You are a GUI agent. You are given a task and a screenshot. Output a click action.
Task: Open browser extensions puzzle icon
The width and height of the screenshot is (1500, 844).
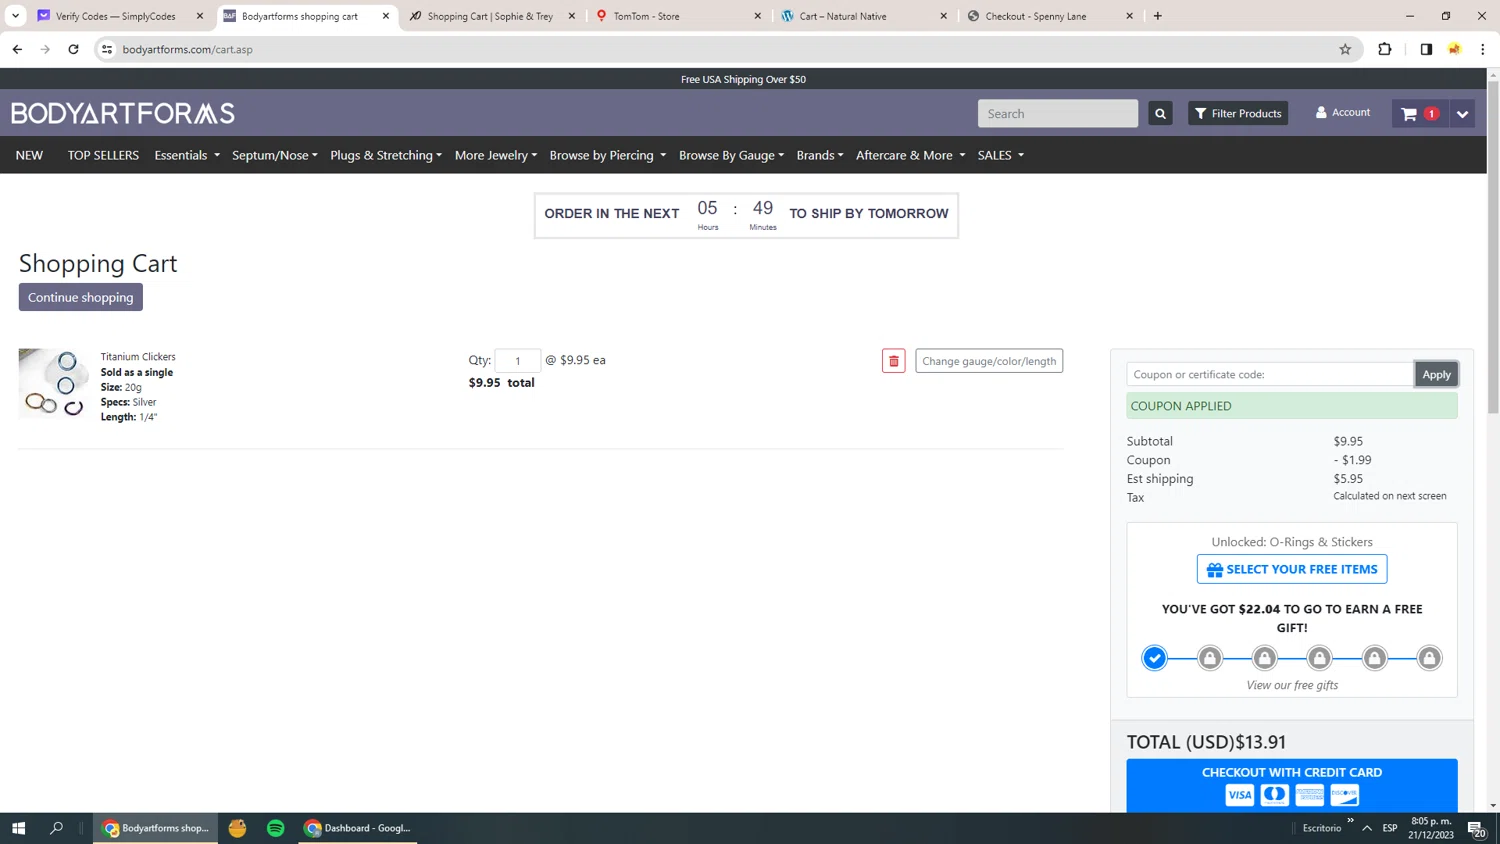[x=1385, y=49]
